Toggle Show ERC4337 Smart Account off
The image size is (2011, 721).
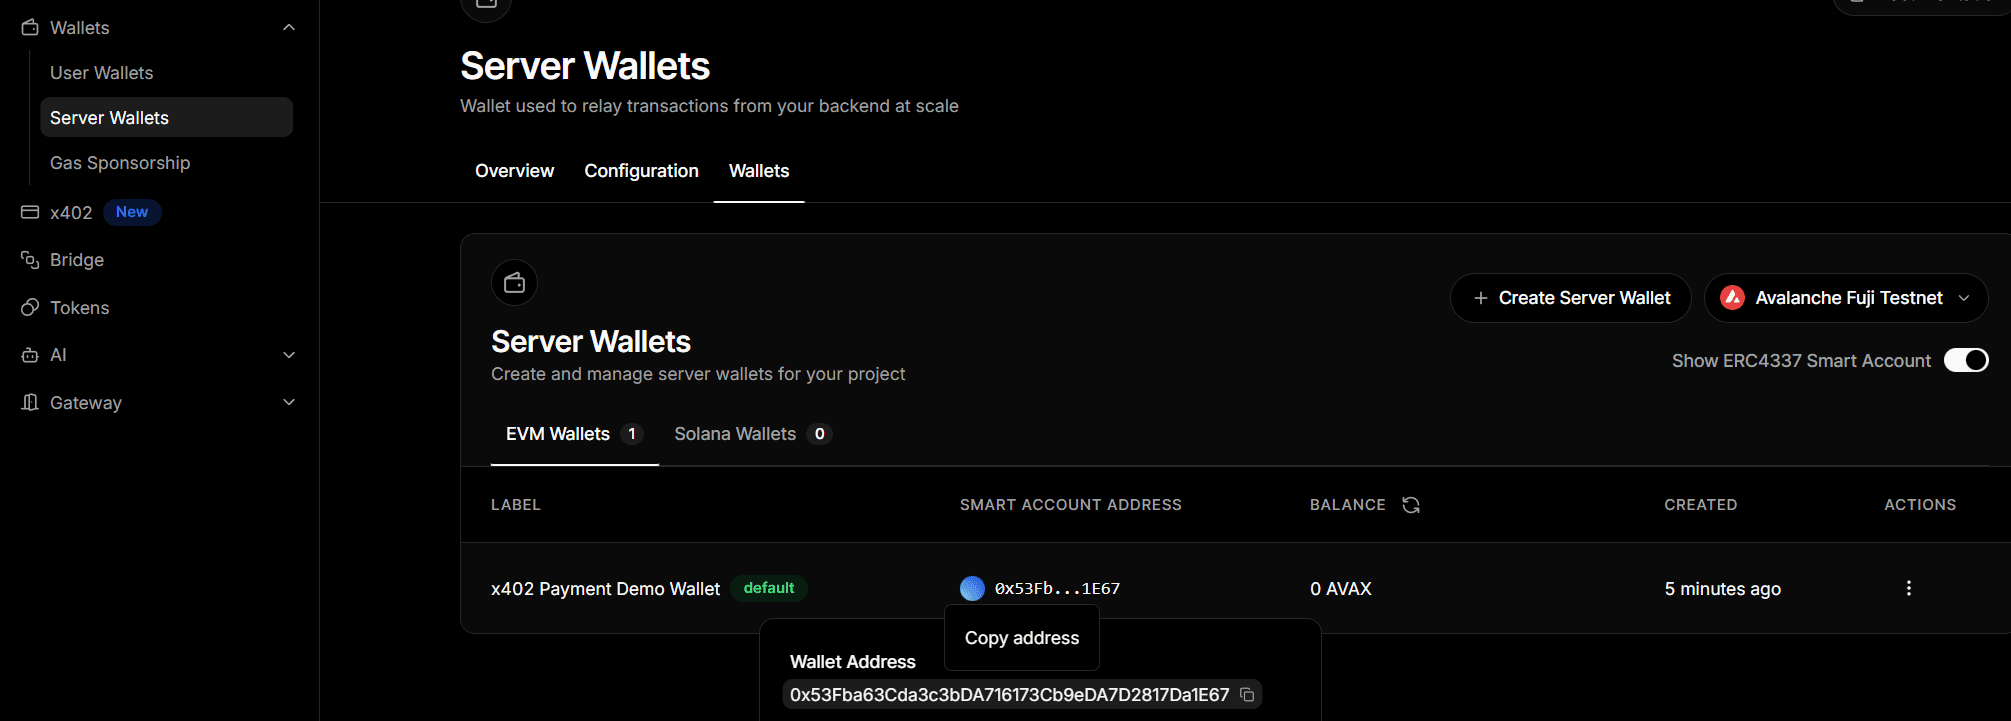pyautogui.click(x=1966, y=360)
